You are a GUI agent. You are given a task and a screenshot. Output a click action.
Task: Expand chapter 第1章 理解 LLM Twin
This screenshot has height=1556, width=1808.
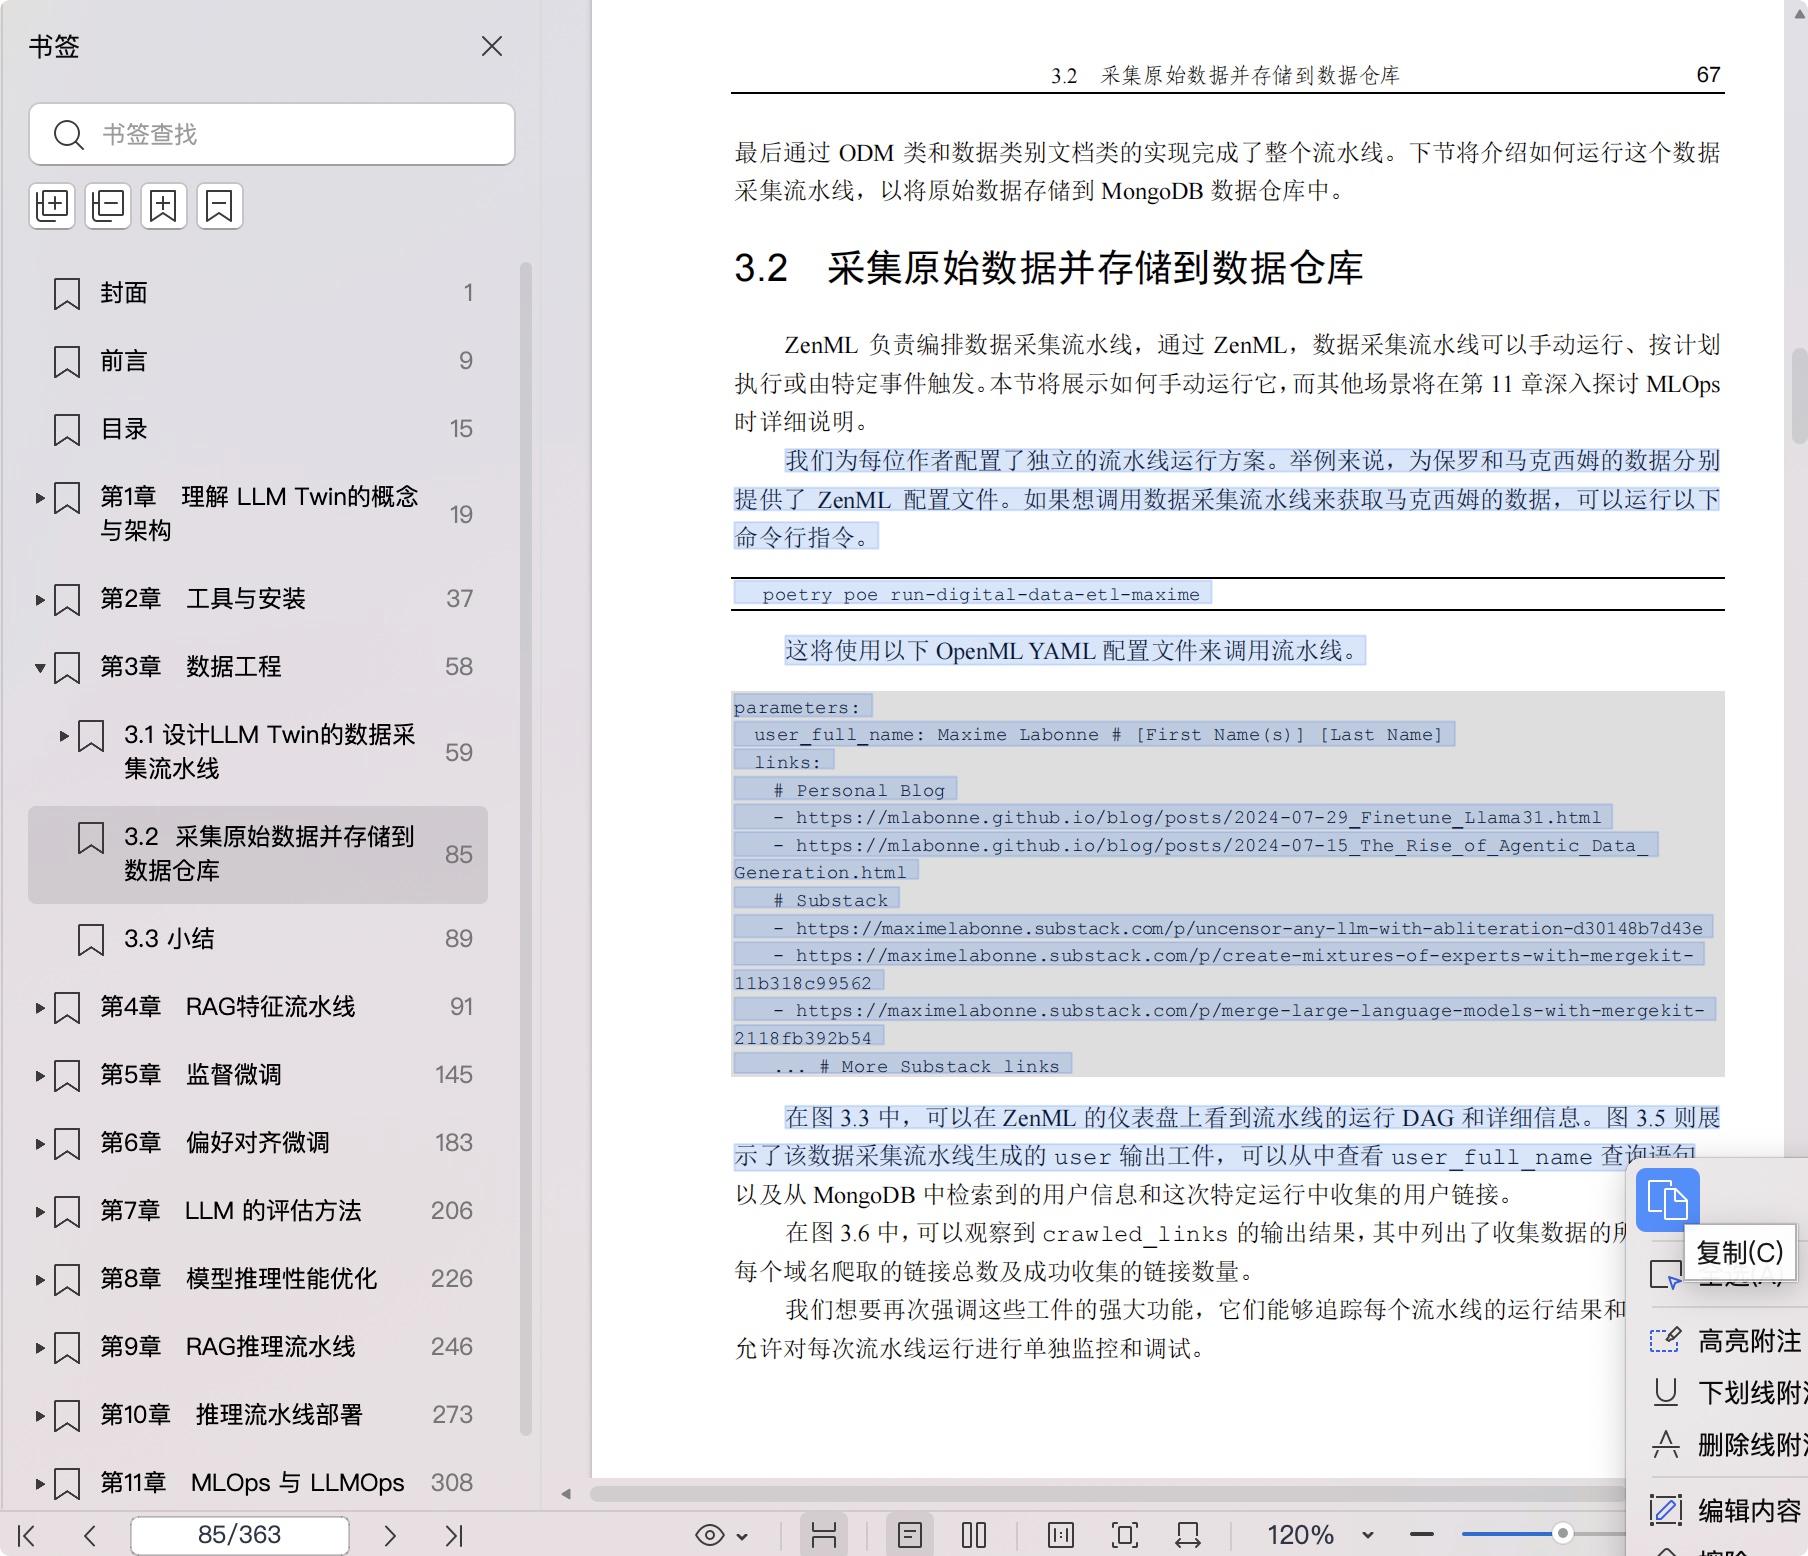tap(40, 497)
